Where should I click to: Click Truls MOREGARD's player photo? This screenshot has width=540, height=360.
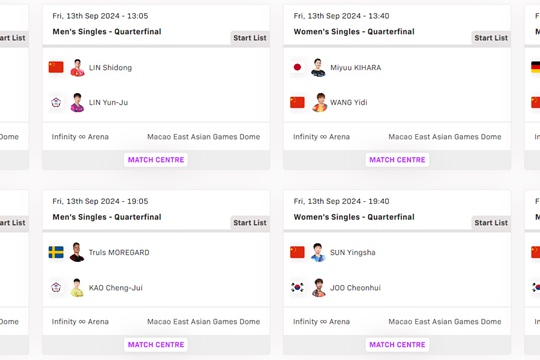coord(77,252)
